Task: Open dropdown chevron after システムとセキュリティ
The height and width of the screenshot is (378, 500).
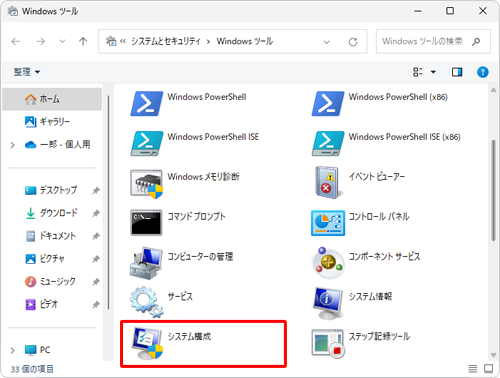Action: [208, 42]
